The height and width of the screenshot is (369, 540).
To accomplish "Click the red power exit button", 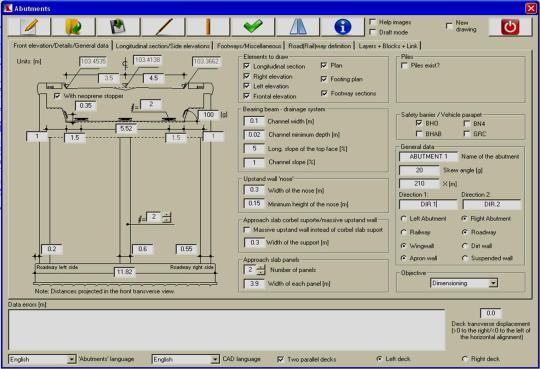I will pos(510,27).
